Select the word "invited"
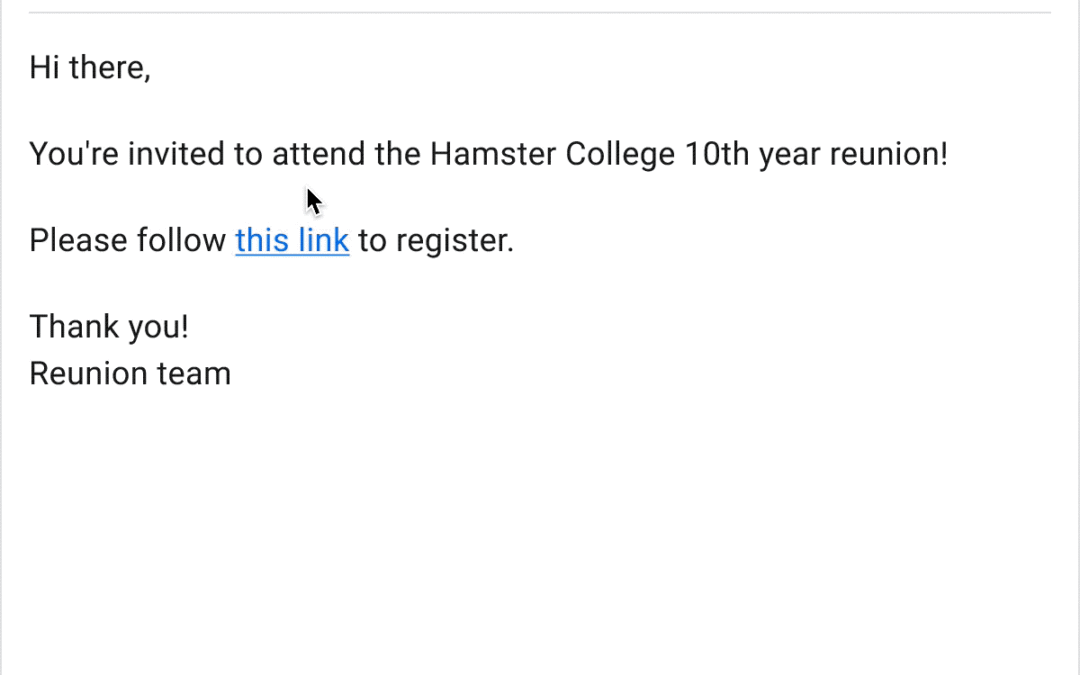Image resolution: width=1080 pixels, height=675 pixels. point(176,154)
